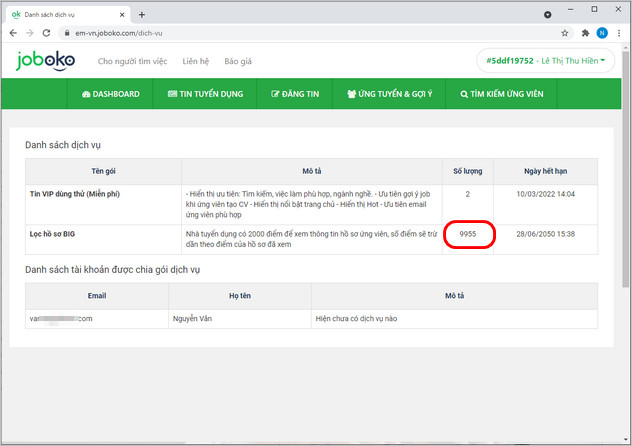
Task: Open the Báo giá link
Action: pos(238,61)
